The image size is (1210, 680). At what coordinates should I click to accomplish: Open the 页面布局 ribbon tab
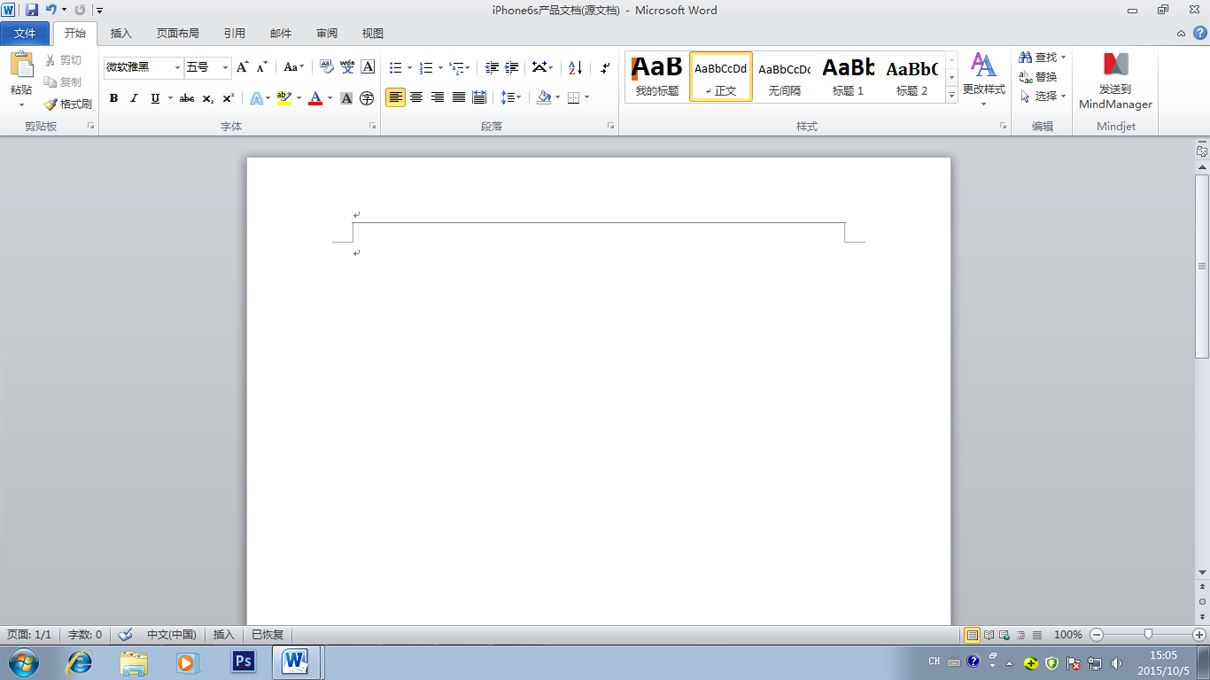pos(178,33)
